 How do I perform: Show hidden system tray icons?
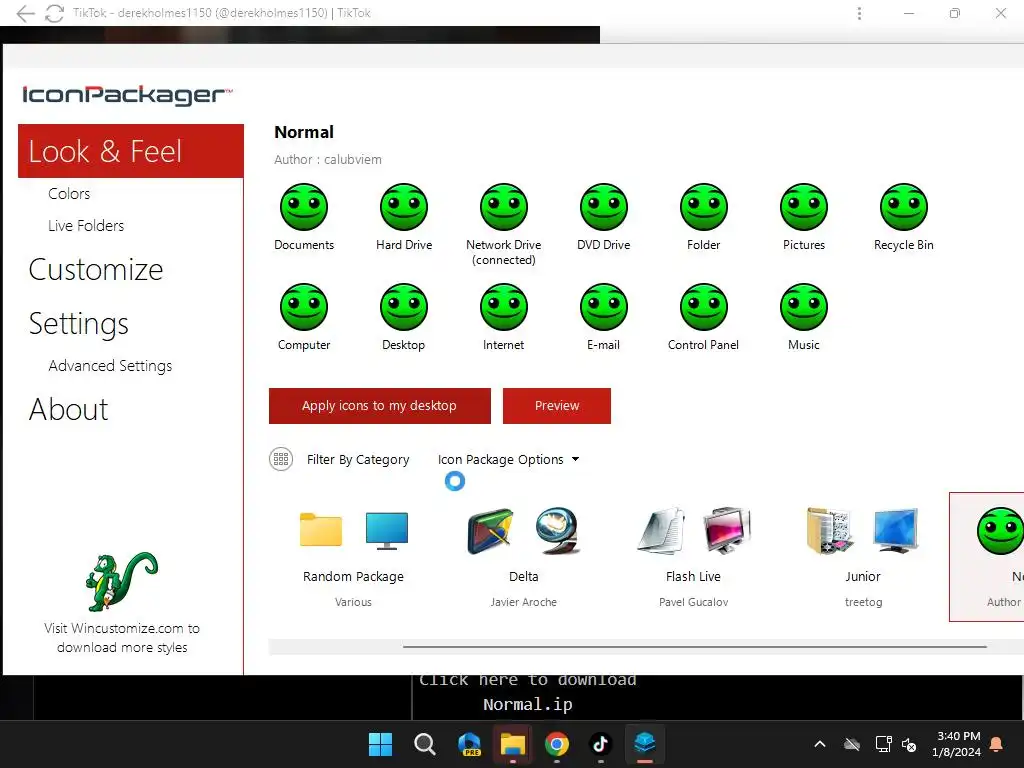click(820, 744)
